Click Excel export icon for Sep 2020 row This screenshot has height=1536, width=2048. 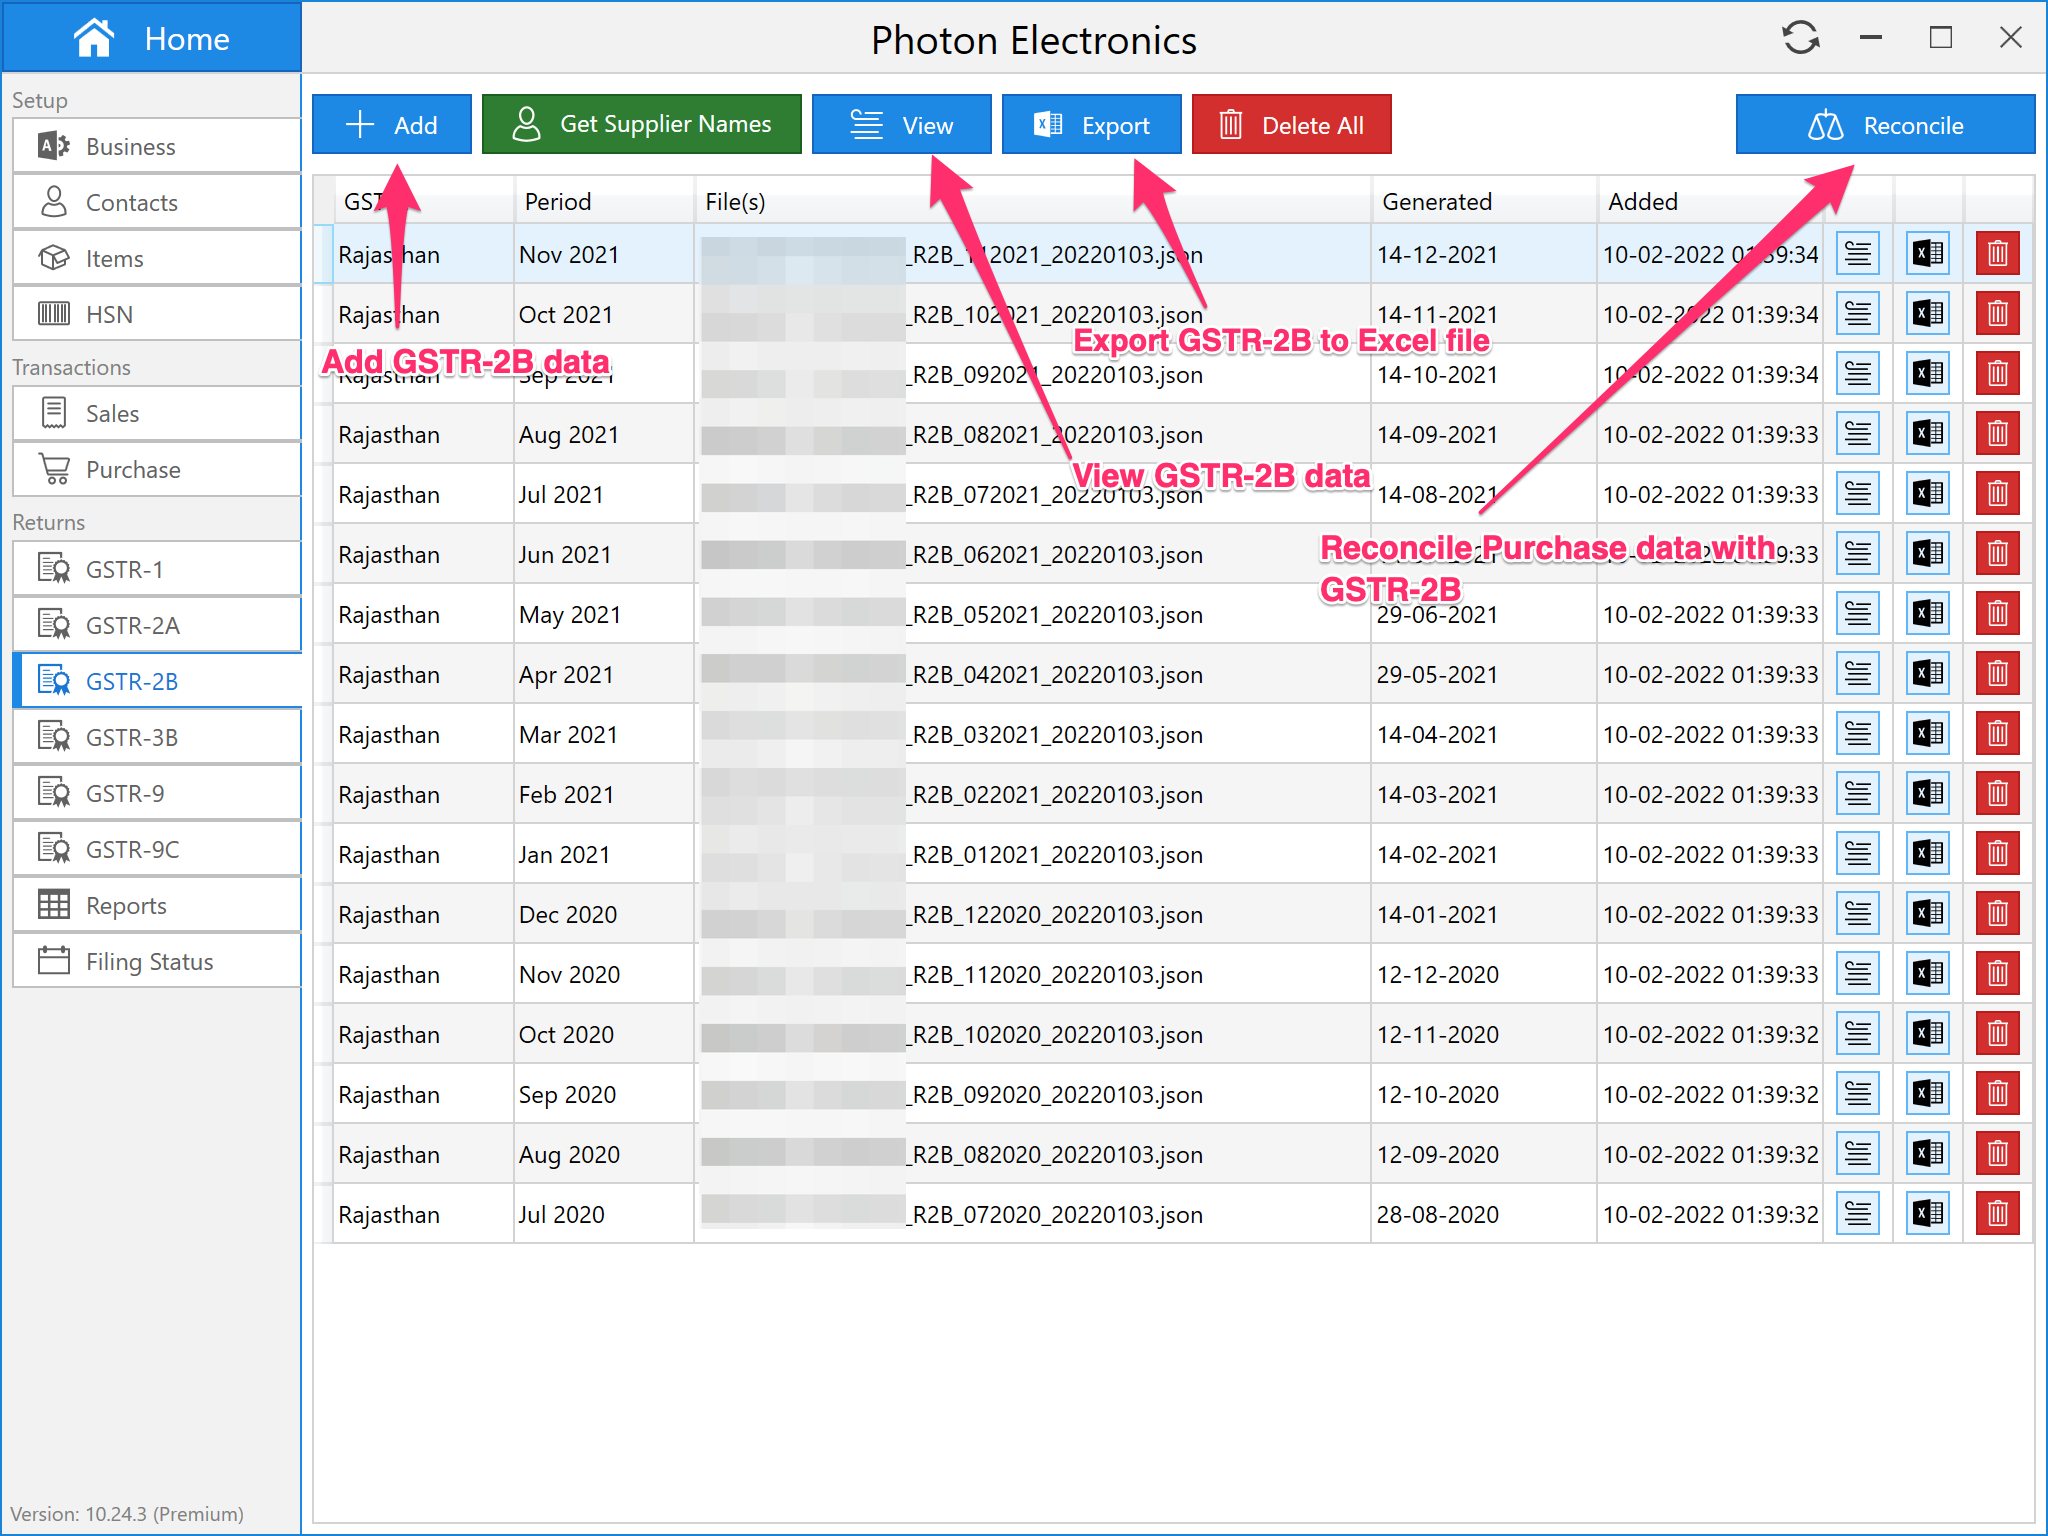[x=1928, y=1094]
